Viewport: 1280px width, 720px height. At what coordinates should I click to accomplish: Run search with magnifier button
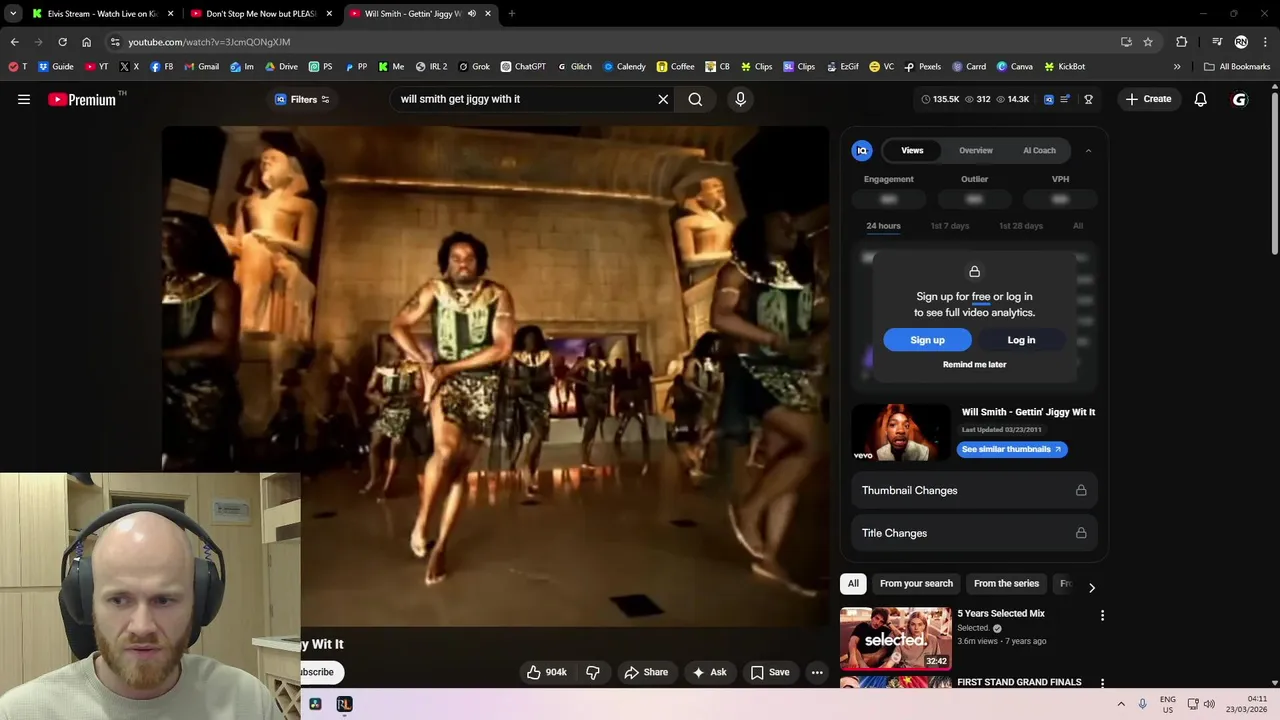[x=695, y=99]
